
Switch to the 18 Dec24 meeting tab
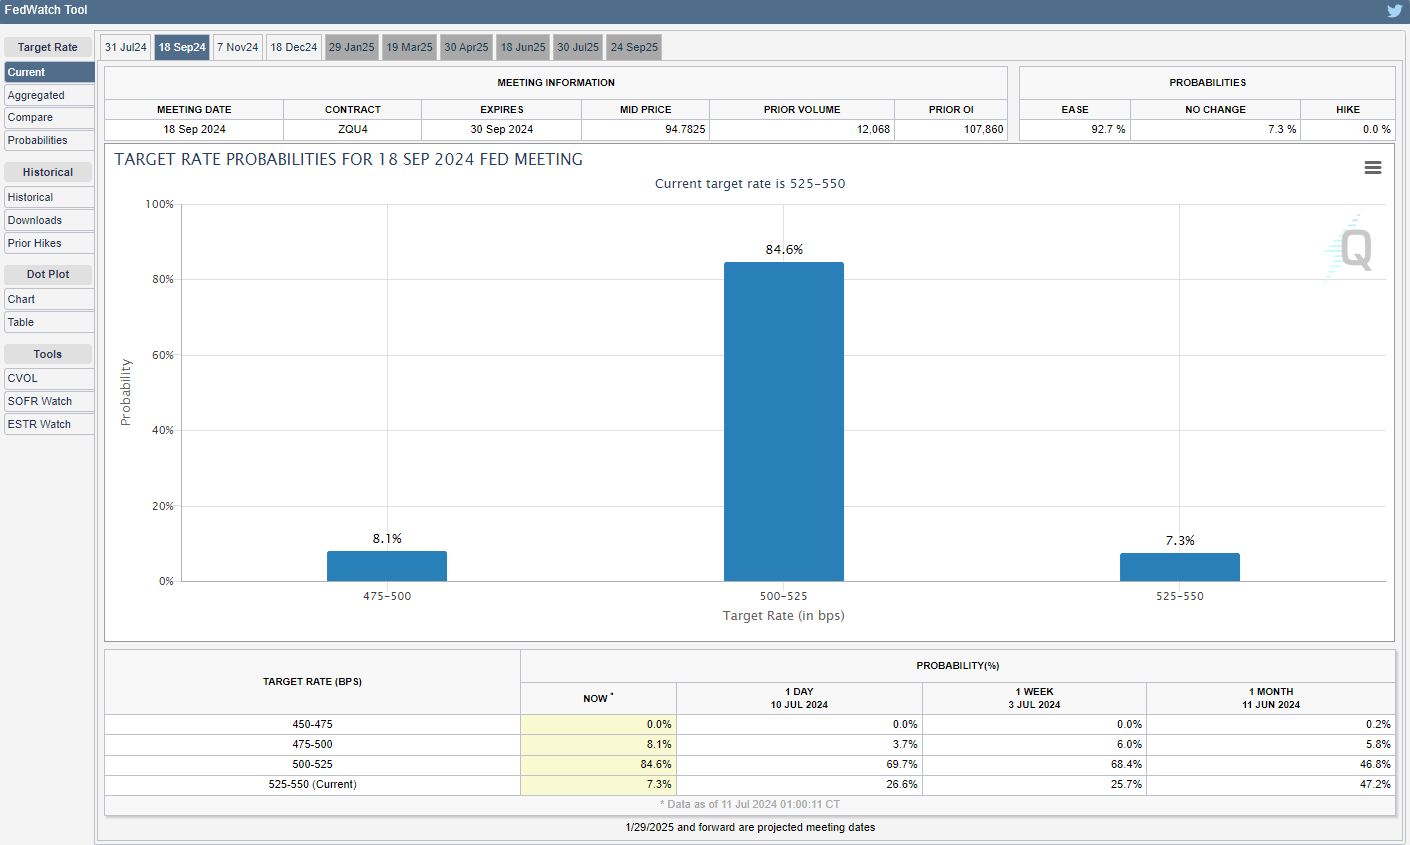[x=294, y=47]
